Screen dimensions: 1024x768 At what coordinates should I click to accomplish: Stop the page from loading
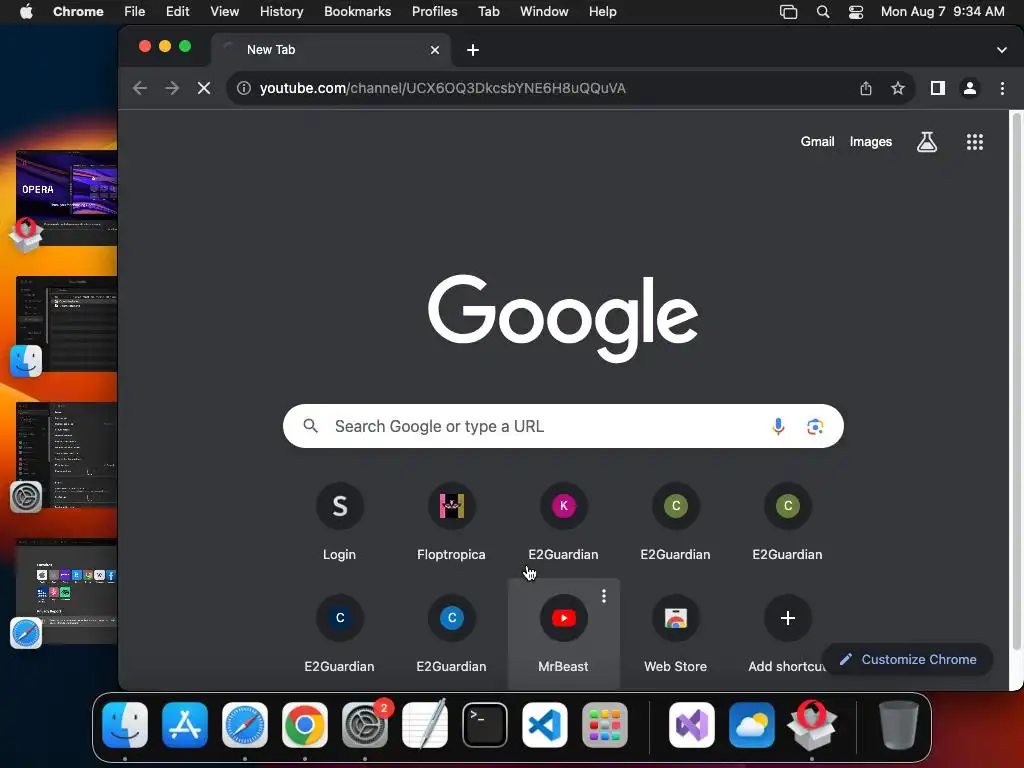[x=204, y=88]
